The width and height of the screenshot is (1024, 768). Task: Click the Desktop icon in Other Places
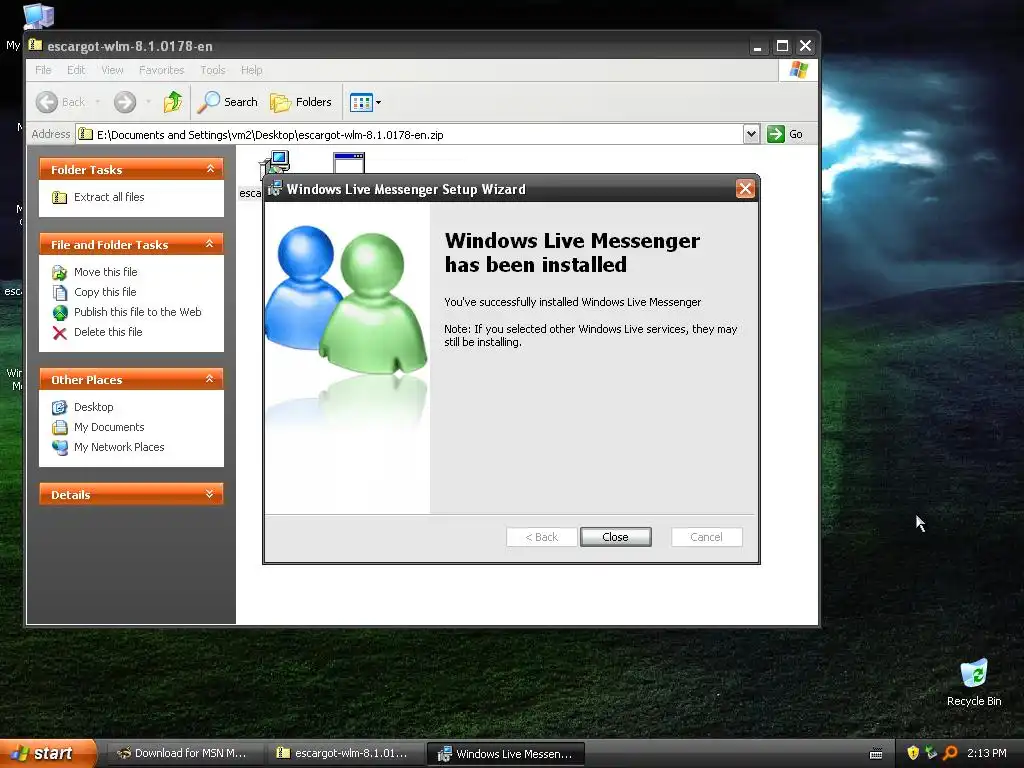click(59, 408)
